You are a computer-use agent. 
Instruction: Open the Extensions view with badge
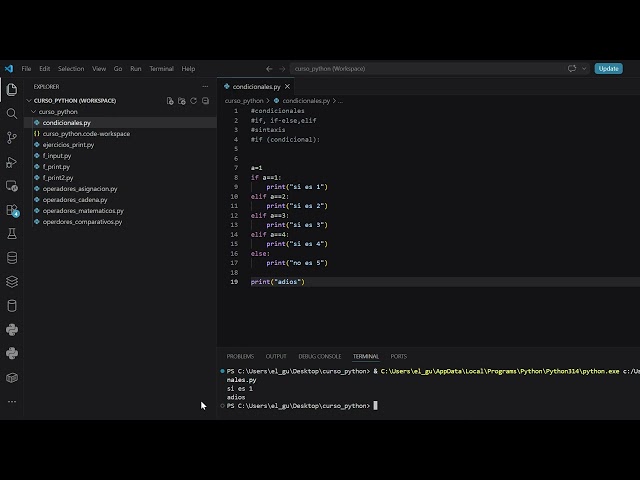pyautogui.click(x=12, y=210)
